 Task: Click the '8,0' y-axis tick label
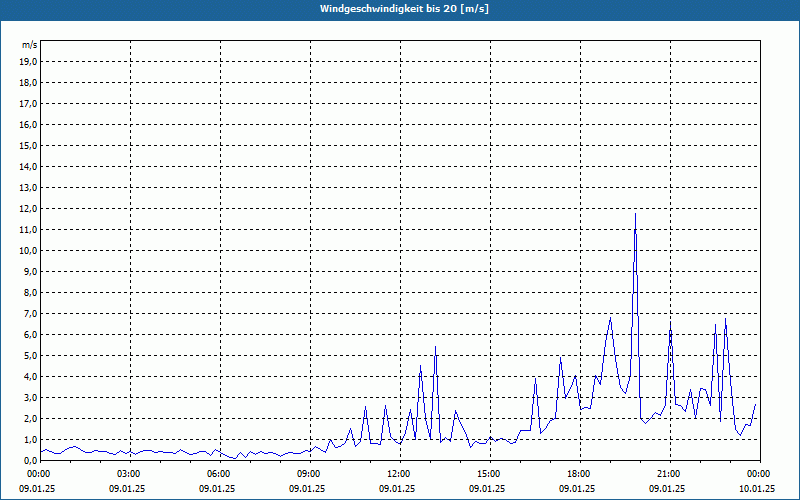(30, 292)
